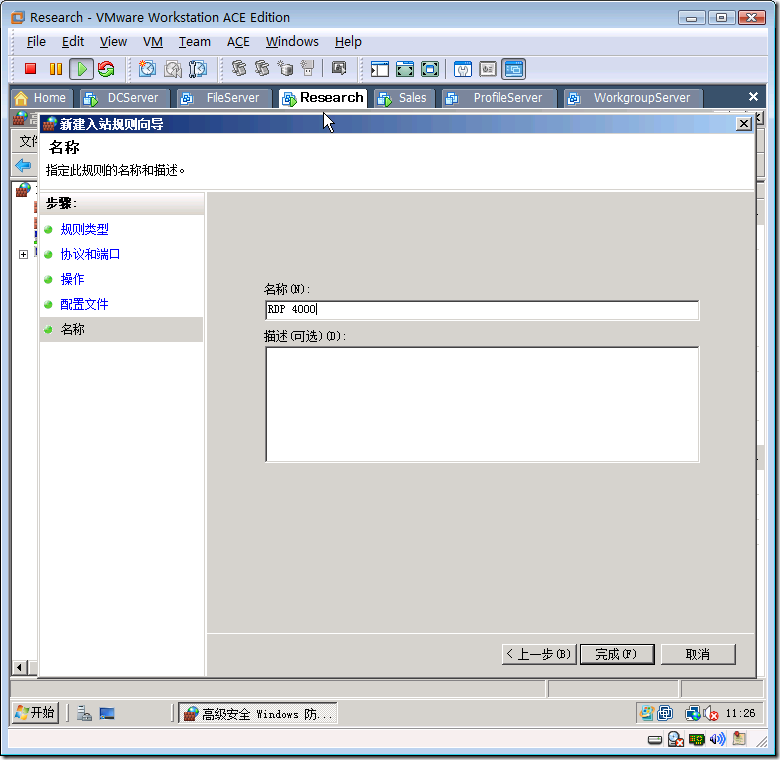Open guest Server Manager quick launch icon
Image resolution: width=780 pixels, height=760 pixels.
(x=84, y=714)
